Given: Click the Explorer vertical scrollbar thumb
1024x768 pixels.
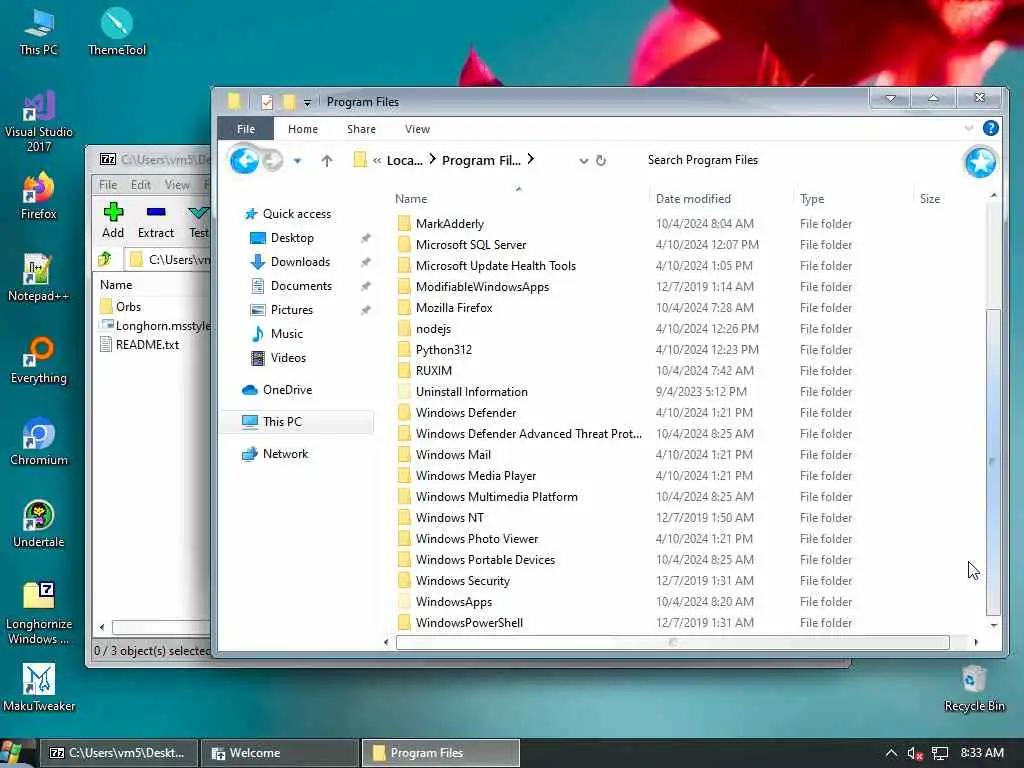Looking at the screenshot, I should pos(993,460).
